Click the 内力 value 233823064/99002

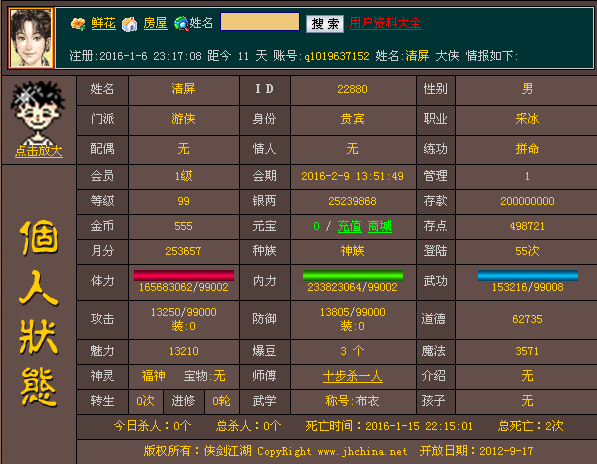(352, 287)
